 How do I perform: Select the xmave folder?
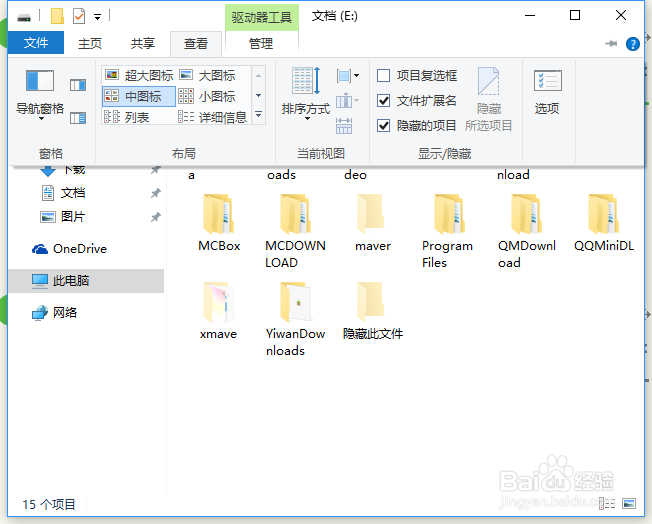218,311
